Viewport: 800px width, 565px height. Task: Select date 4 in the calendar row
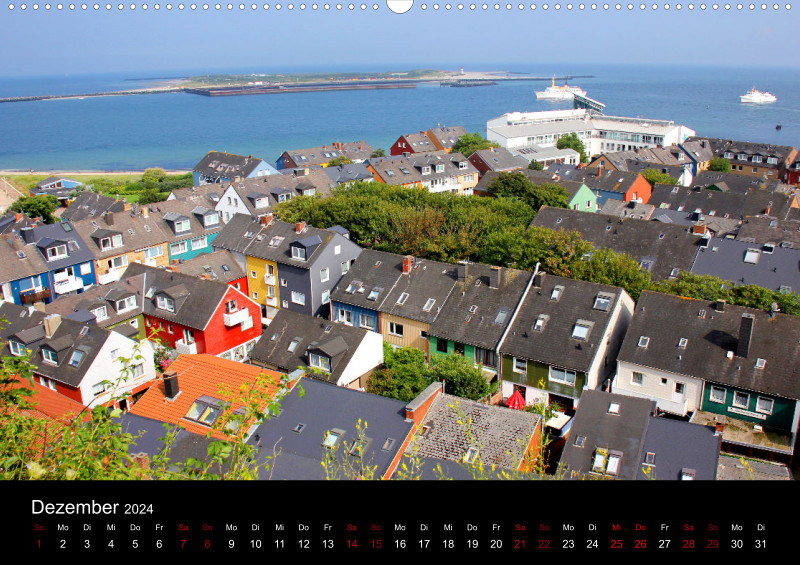111,544
